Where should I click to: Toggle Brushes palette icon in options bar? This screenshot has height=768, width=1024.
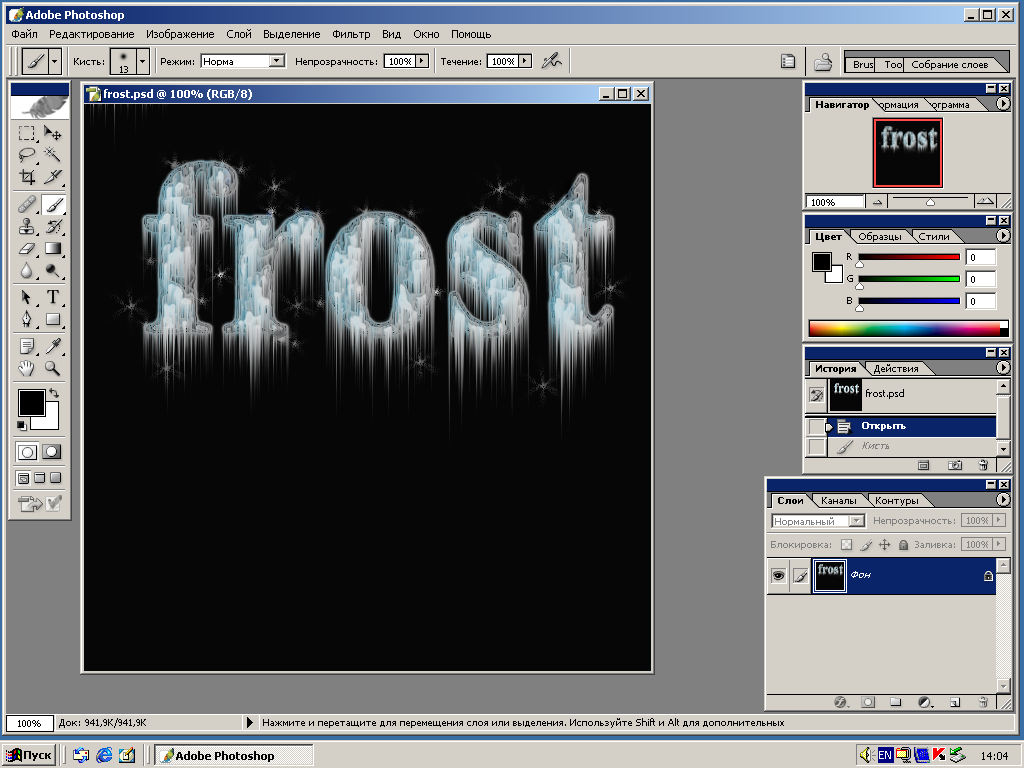[788, 61]
